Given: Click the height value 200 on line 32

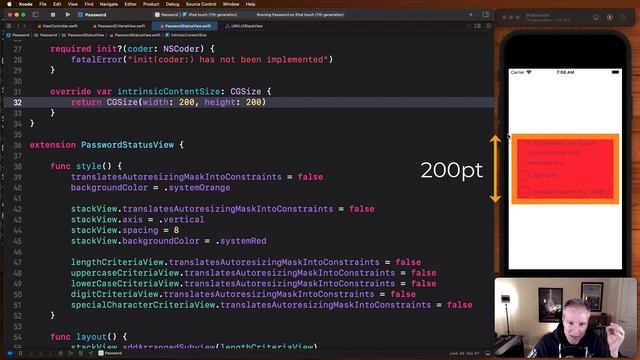Looking at the screenshot, I should (253, 102).
